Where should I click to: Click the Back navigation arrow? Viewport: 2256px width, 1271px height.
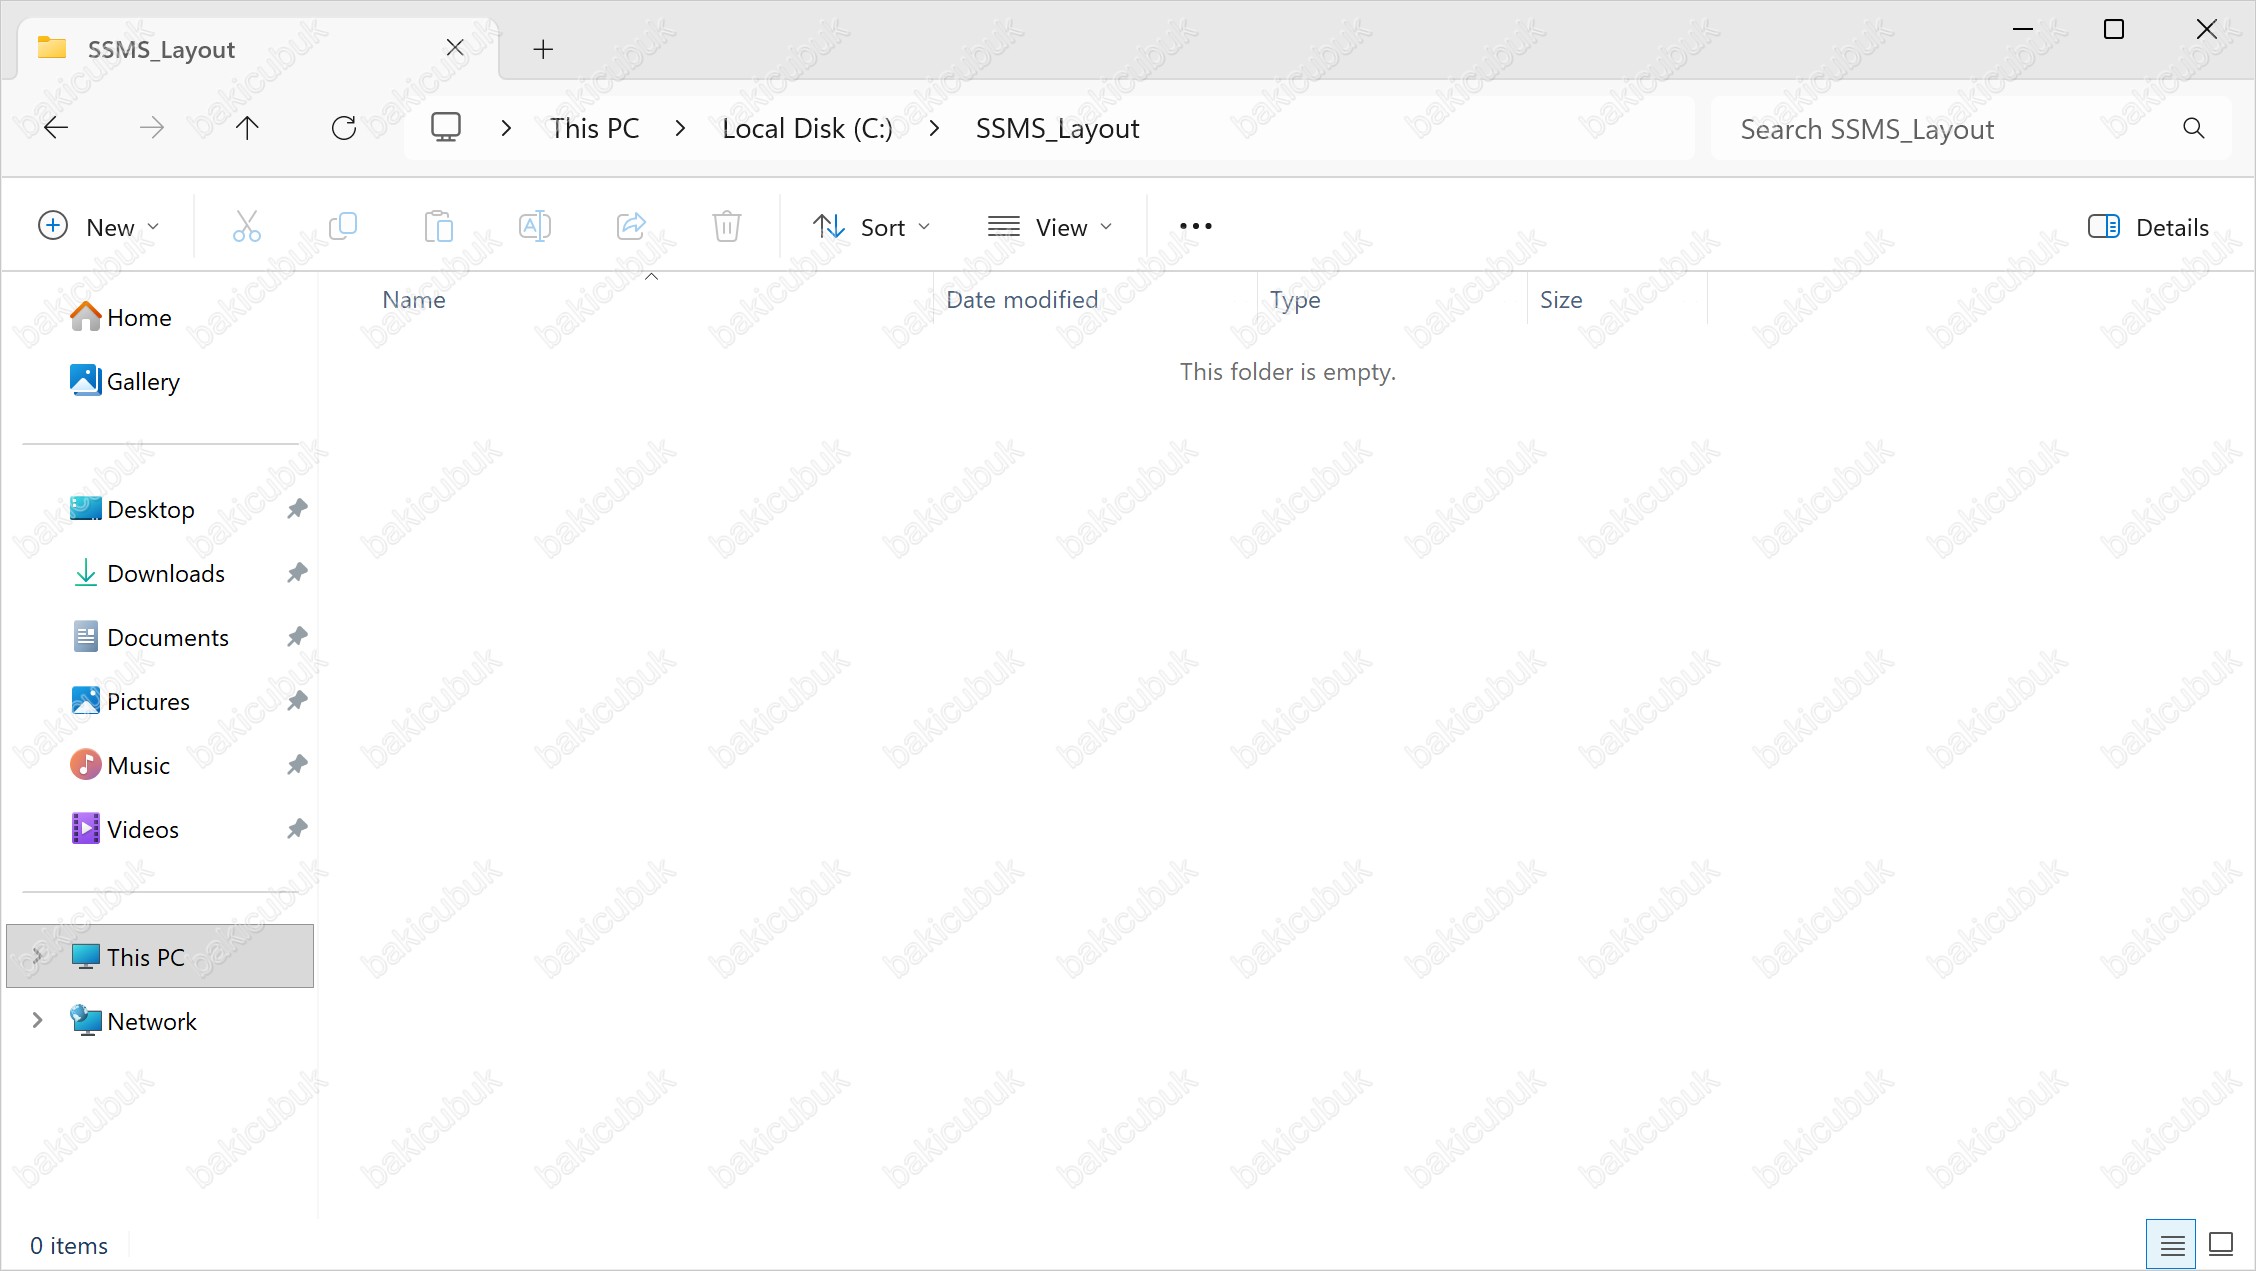click(x=56, y=128)
